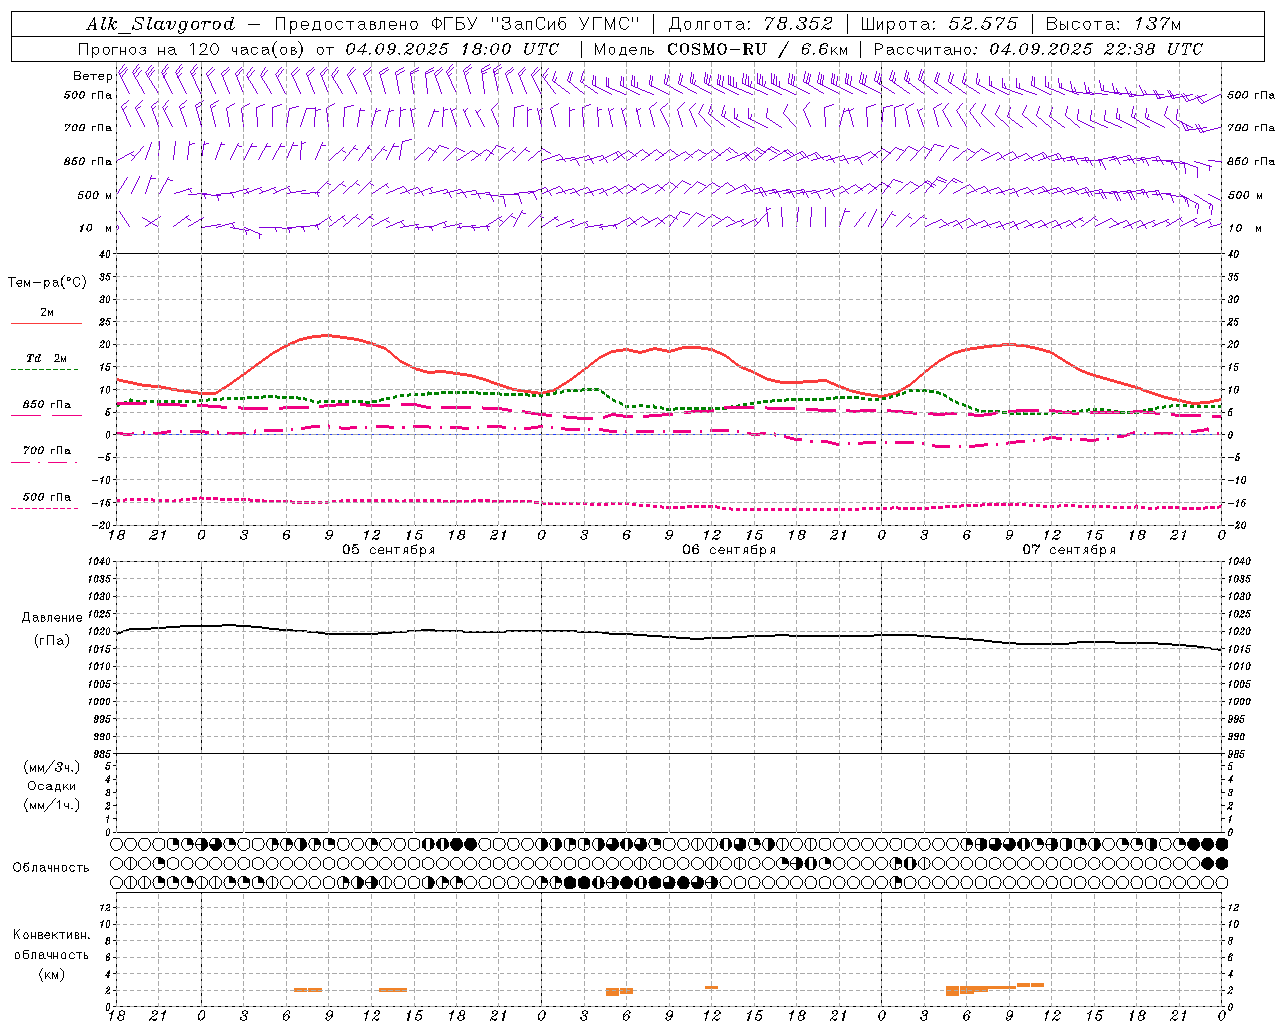Click the Тем-ра(°C) panel label
1280x1024 pixels.
click(x=47, y=283)
